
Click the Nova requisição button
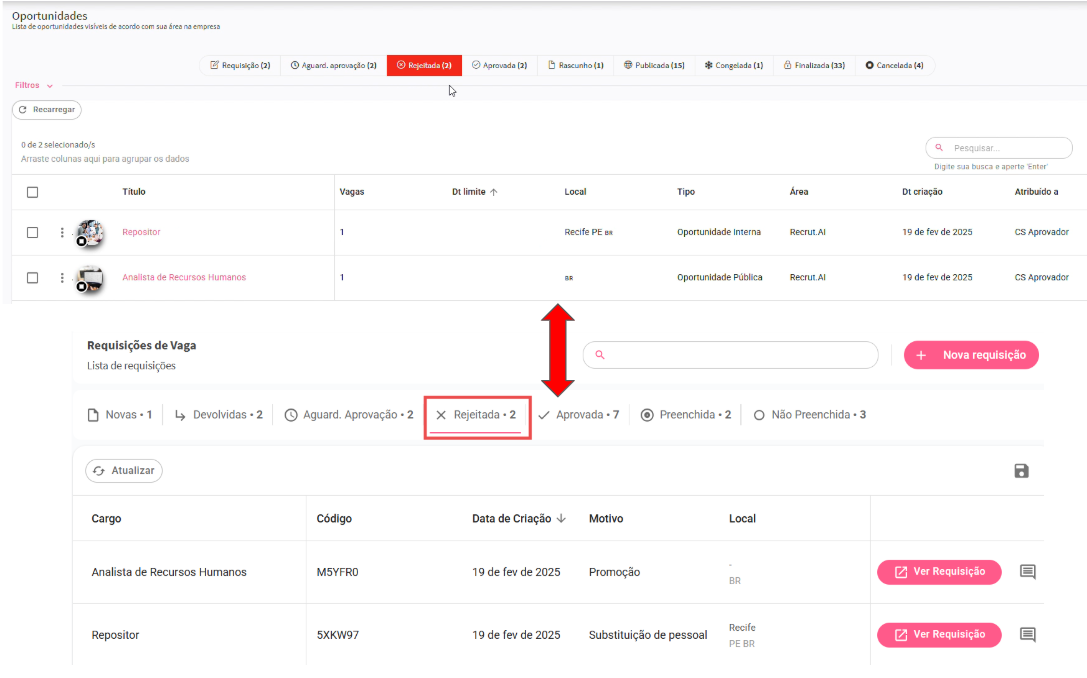click(x=971, y=355)
